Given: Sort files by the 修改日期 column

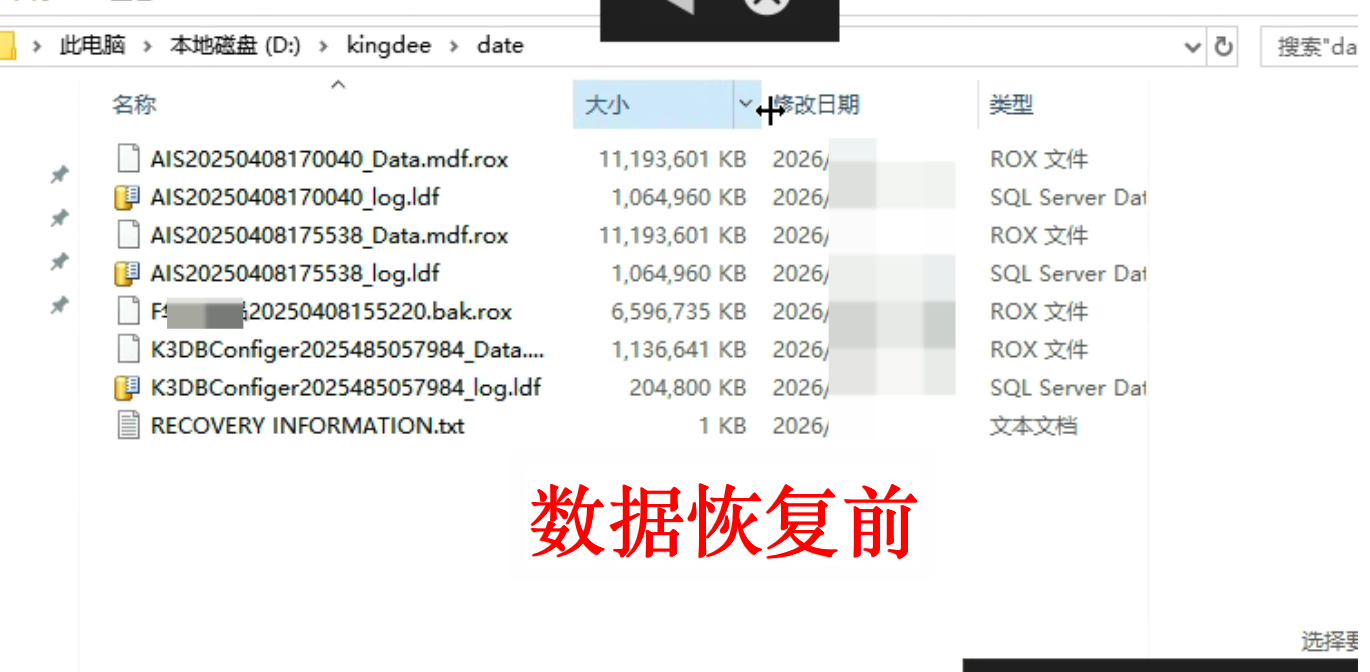Looking at the screenshot, I should [x=817, y=104].
